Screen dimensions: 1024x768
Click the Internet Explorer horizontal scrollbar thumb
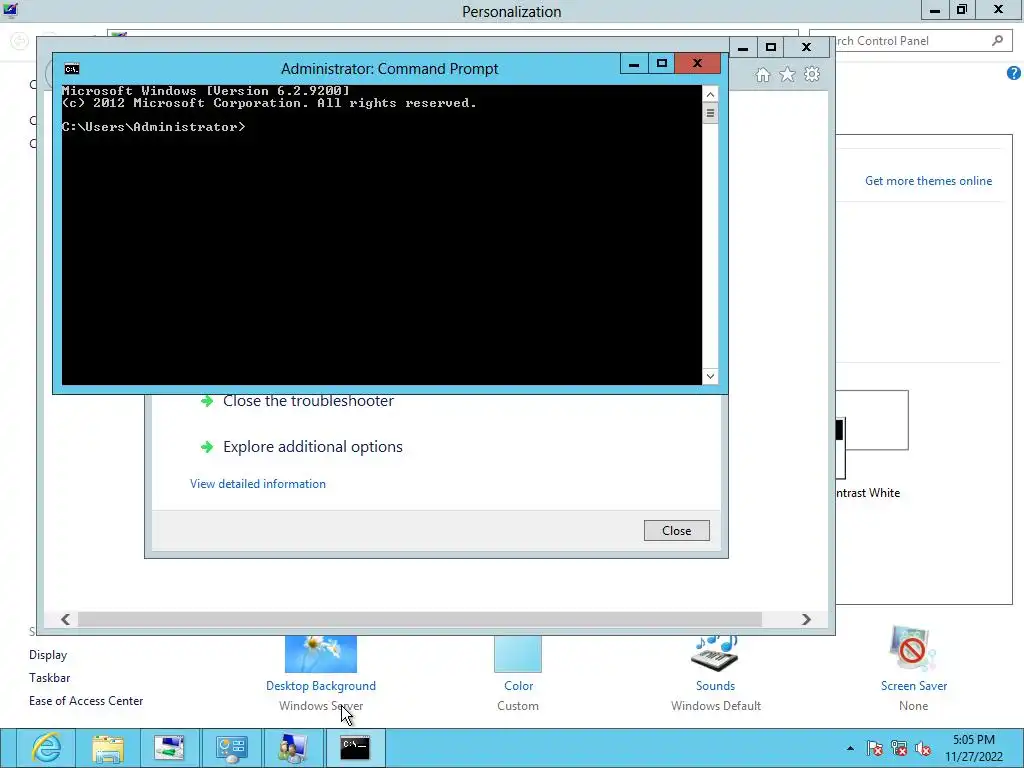(x=420, y=619)
